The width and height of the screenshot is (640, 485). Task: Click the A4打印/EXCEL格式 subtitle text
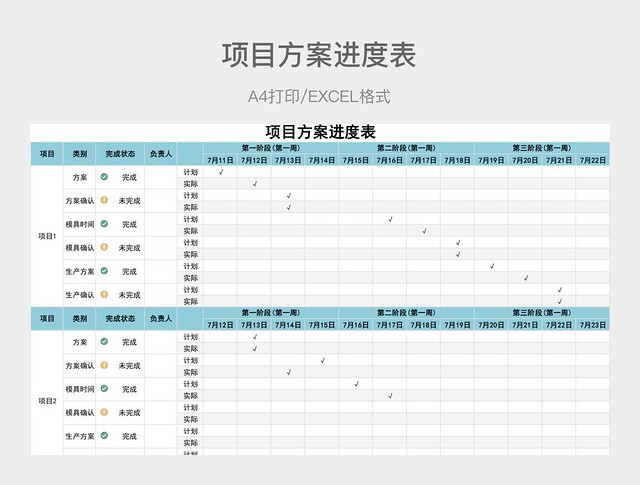(x=319, y=97)
